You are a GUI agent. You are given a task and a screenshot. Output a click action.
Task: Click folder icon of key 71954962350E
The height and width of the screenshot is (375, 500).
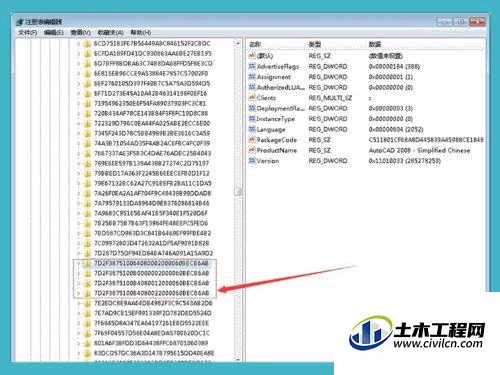tap(87, 104)
